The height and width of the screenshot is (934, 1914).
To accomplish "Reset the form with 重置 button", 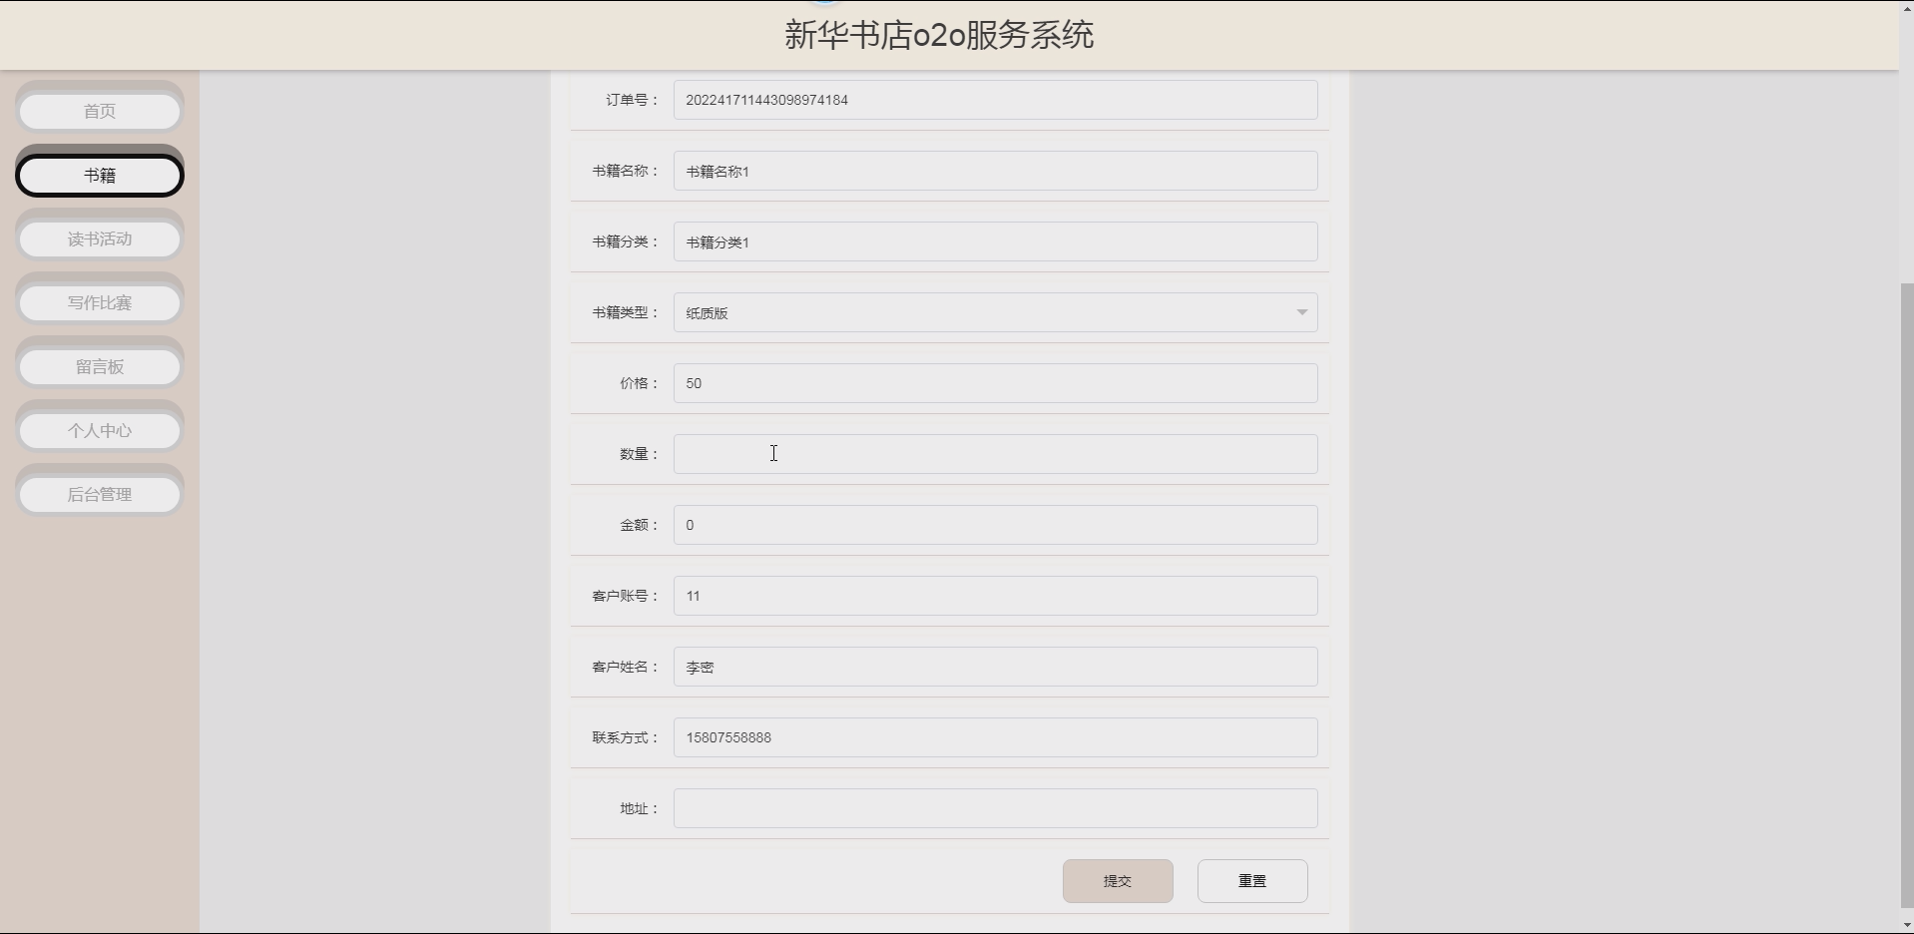I will pyautogui.click(x=1253, y=881).
